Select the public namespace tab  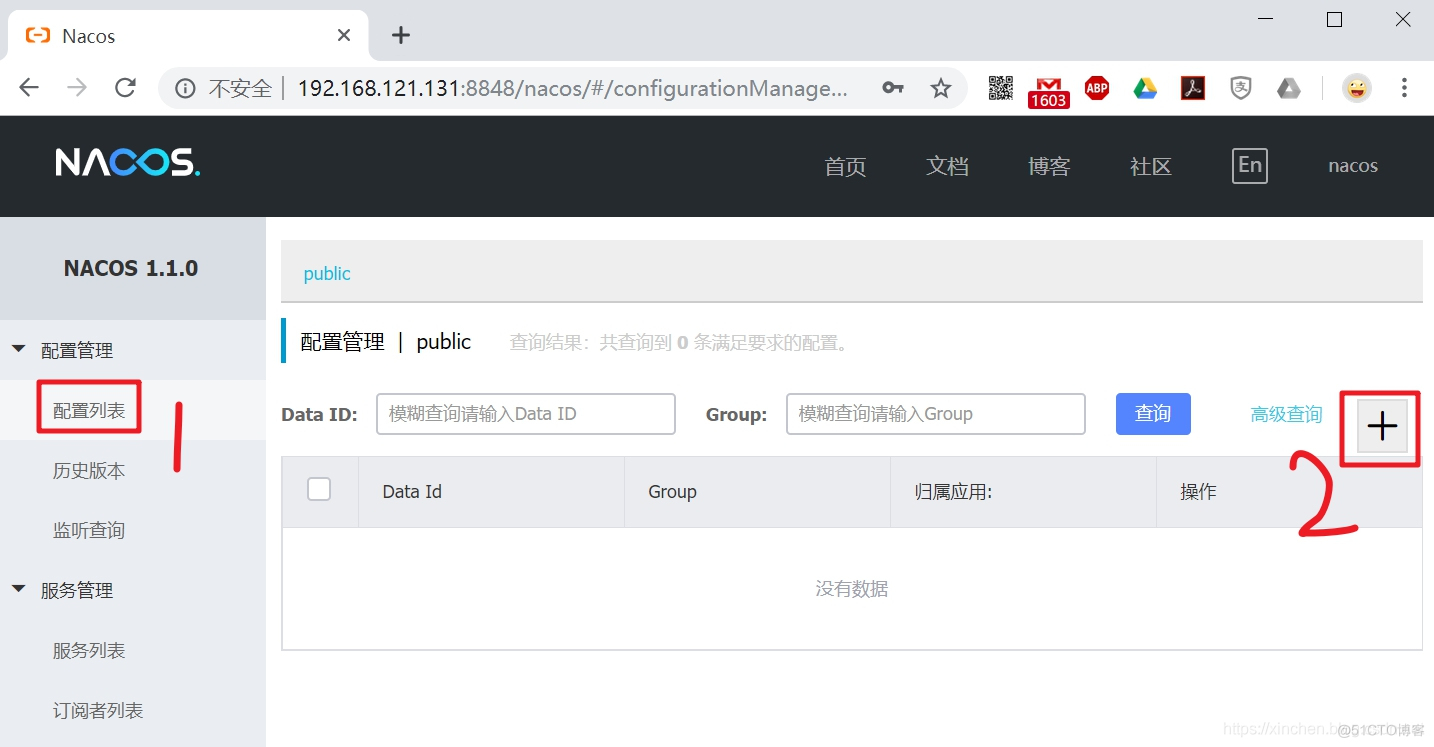(327, 273)
